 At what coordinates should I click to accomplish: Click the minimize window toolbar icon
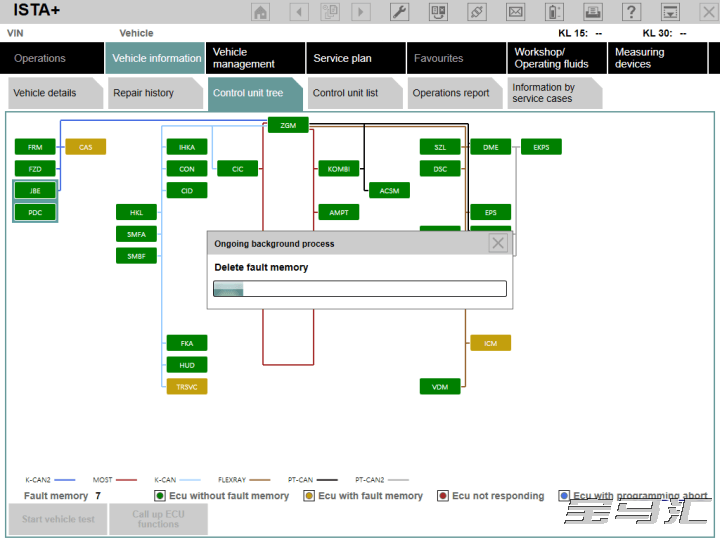click(670, 11)
